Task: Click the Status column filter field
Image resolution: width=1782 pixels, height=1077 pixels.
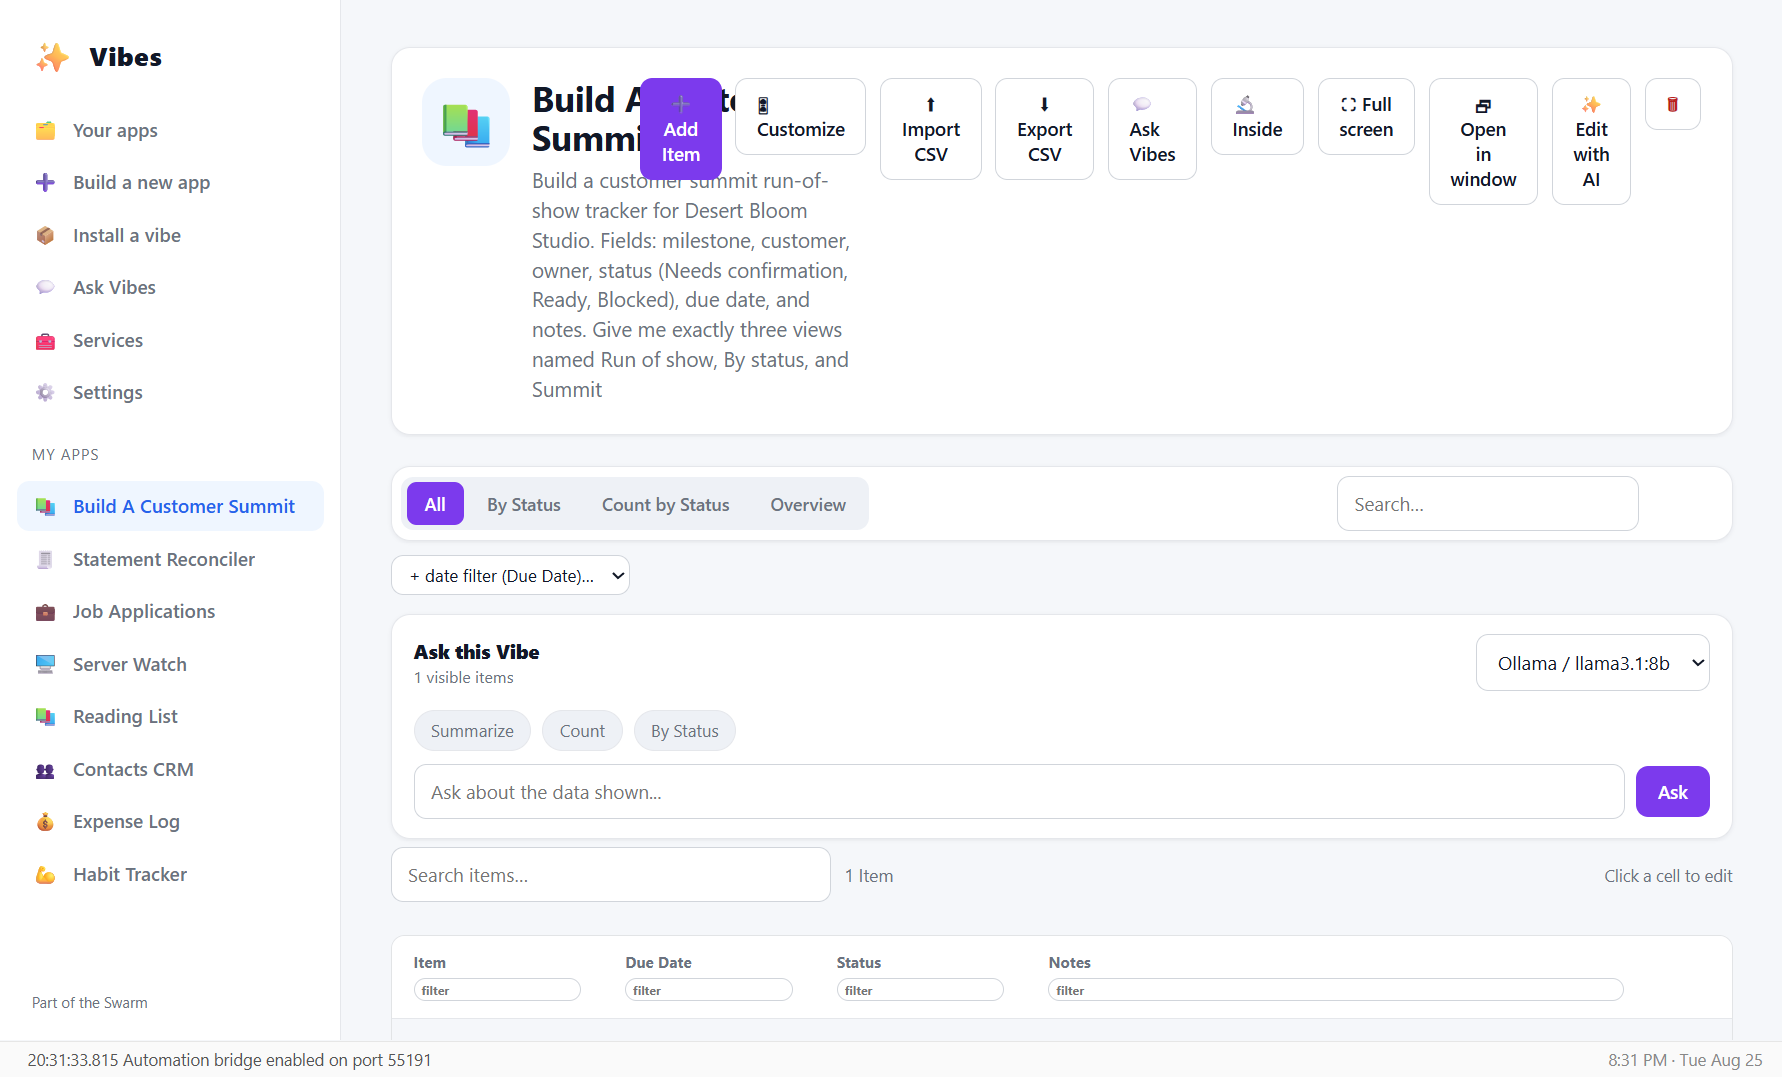Action: [919, 990]
